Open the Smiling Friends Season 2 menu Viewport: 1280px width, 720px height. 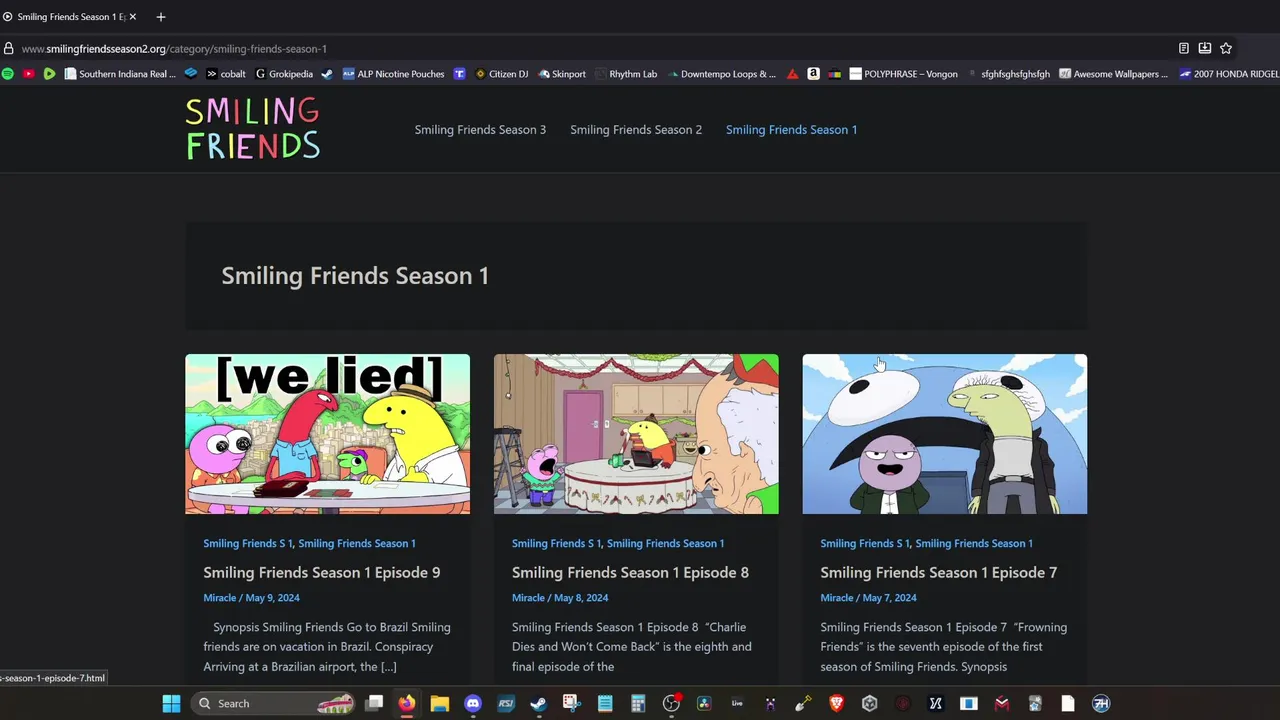[636, 130]
